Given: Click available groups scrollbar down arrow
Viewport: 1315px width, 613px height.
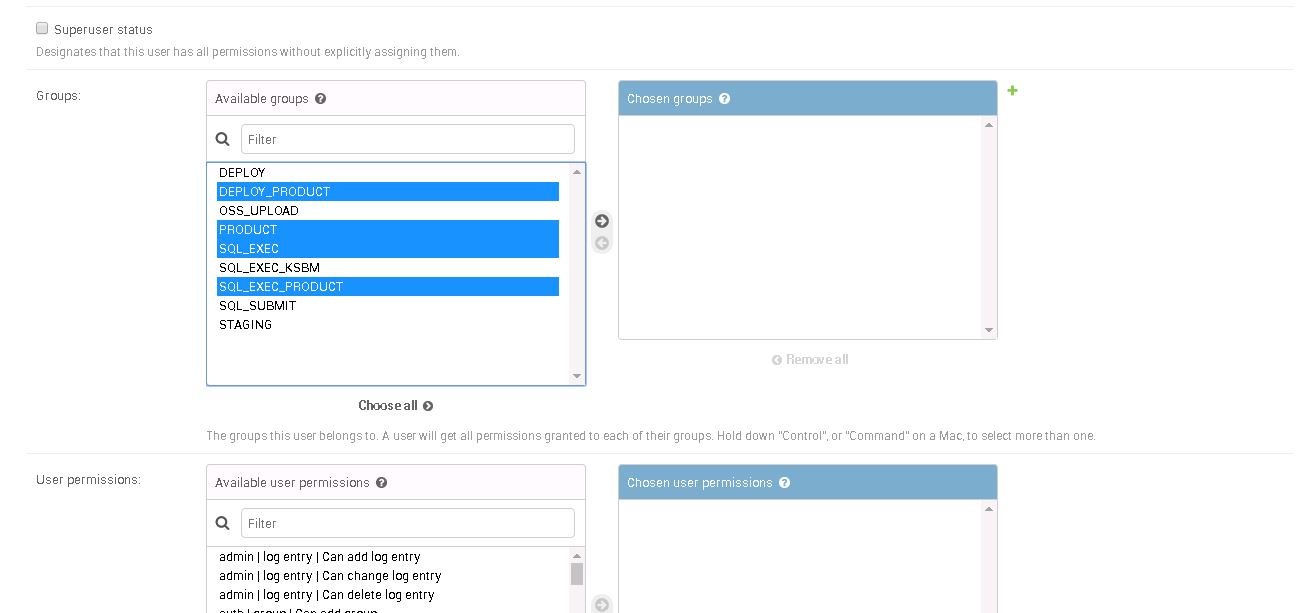Looking at the screenshot, I should coord(577,376).
